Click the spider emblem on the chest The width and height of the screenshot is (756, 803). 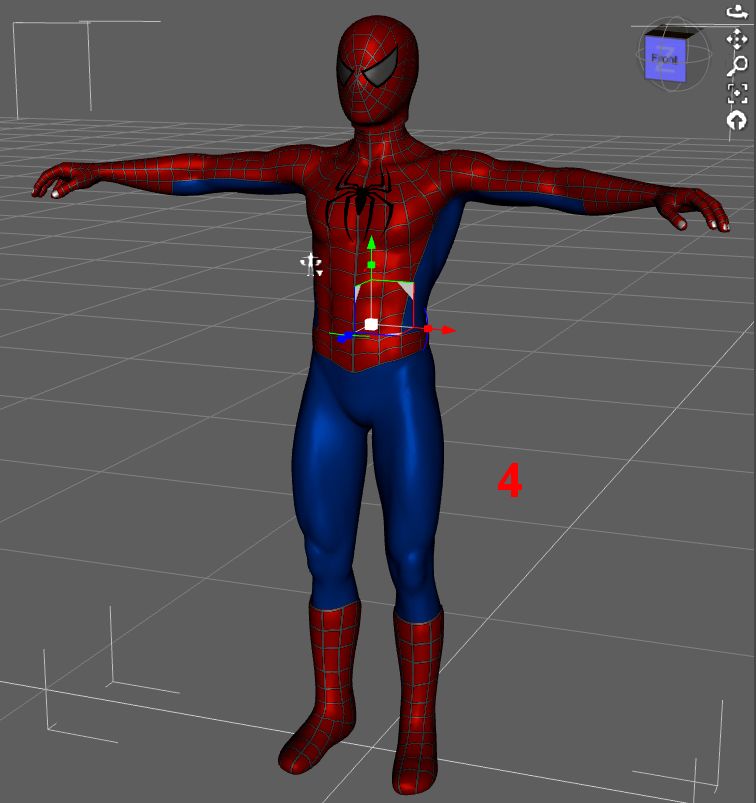361,199
